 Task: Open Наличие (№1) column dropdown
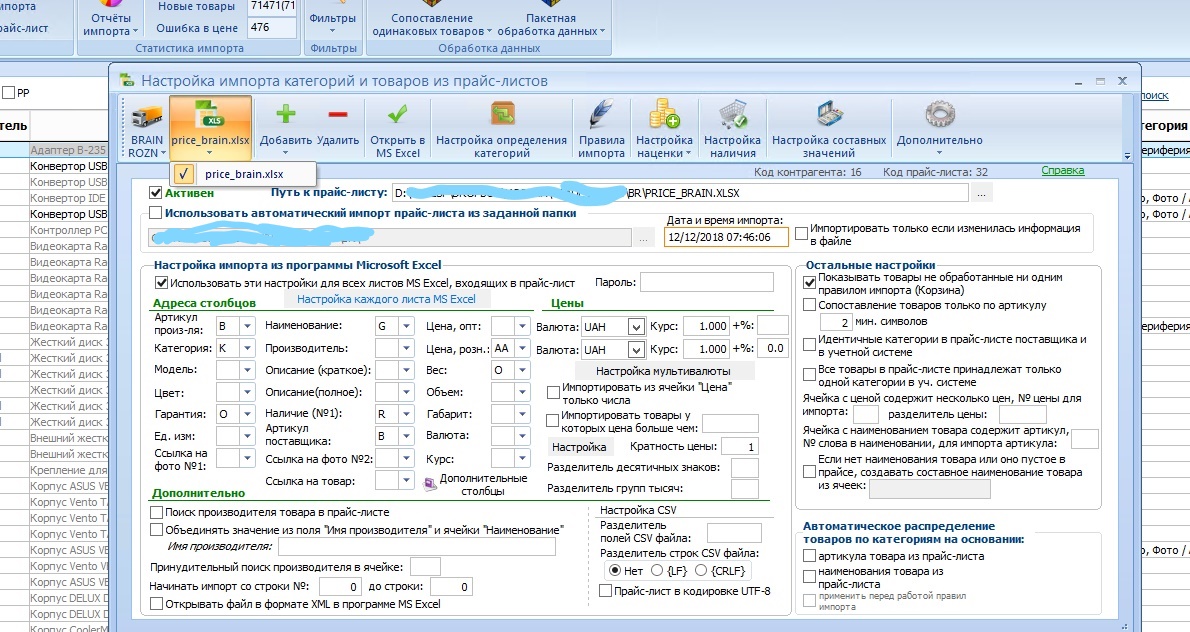click(x=406, y=414)
